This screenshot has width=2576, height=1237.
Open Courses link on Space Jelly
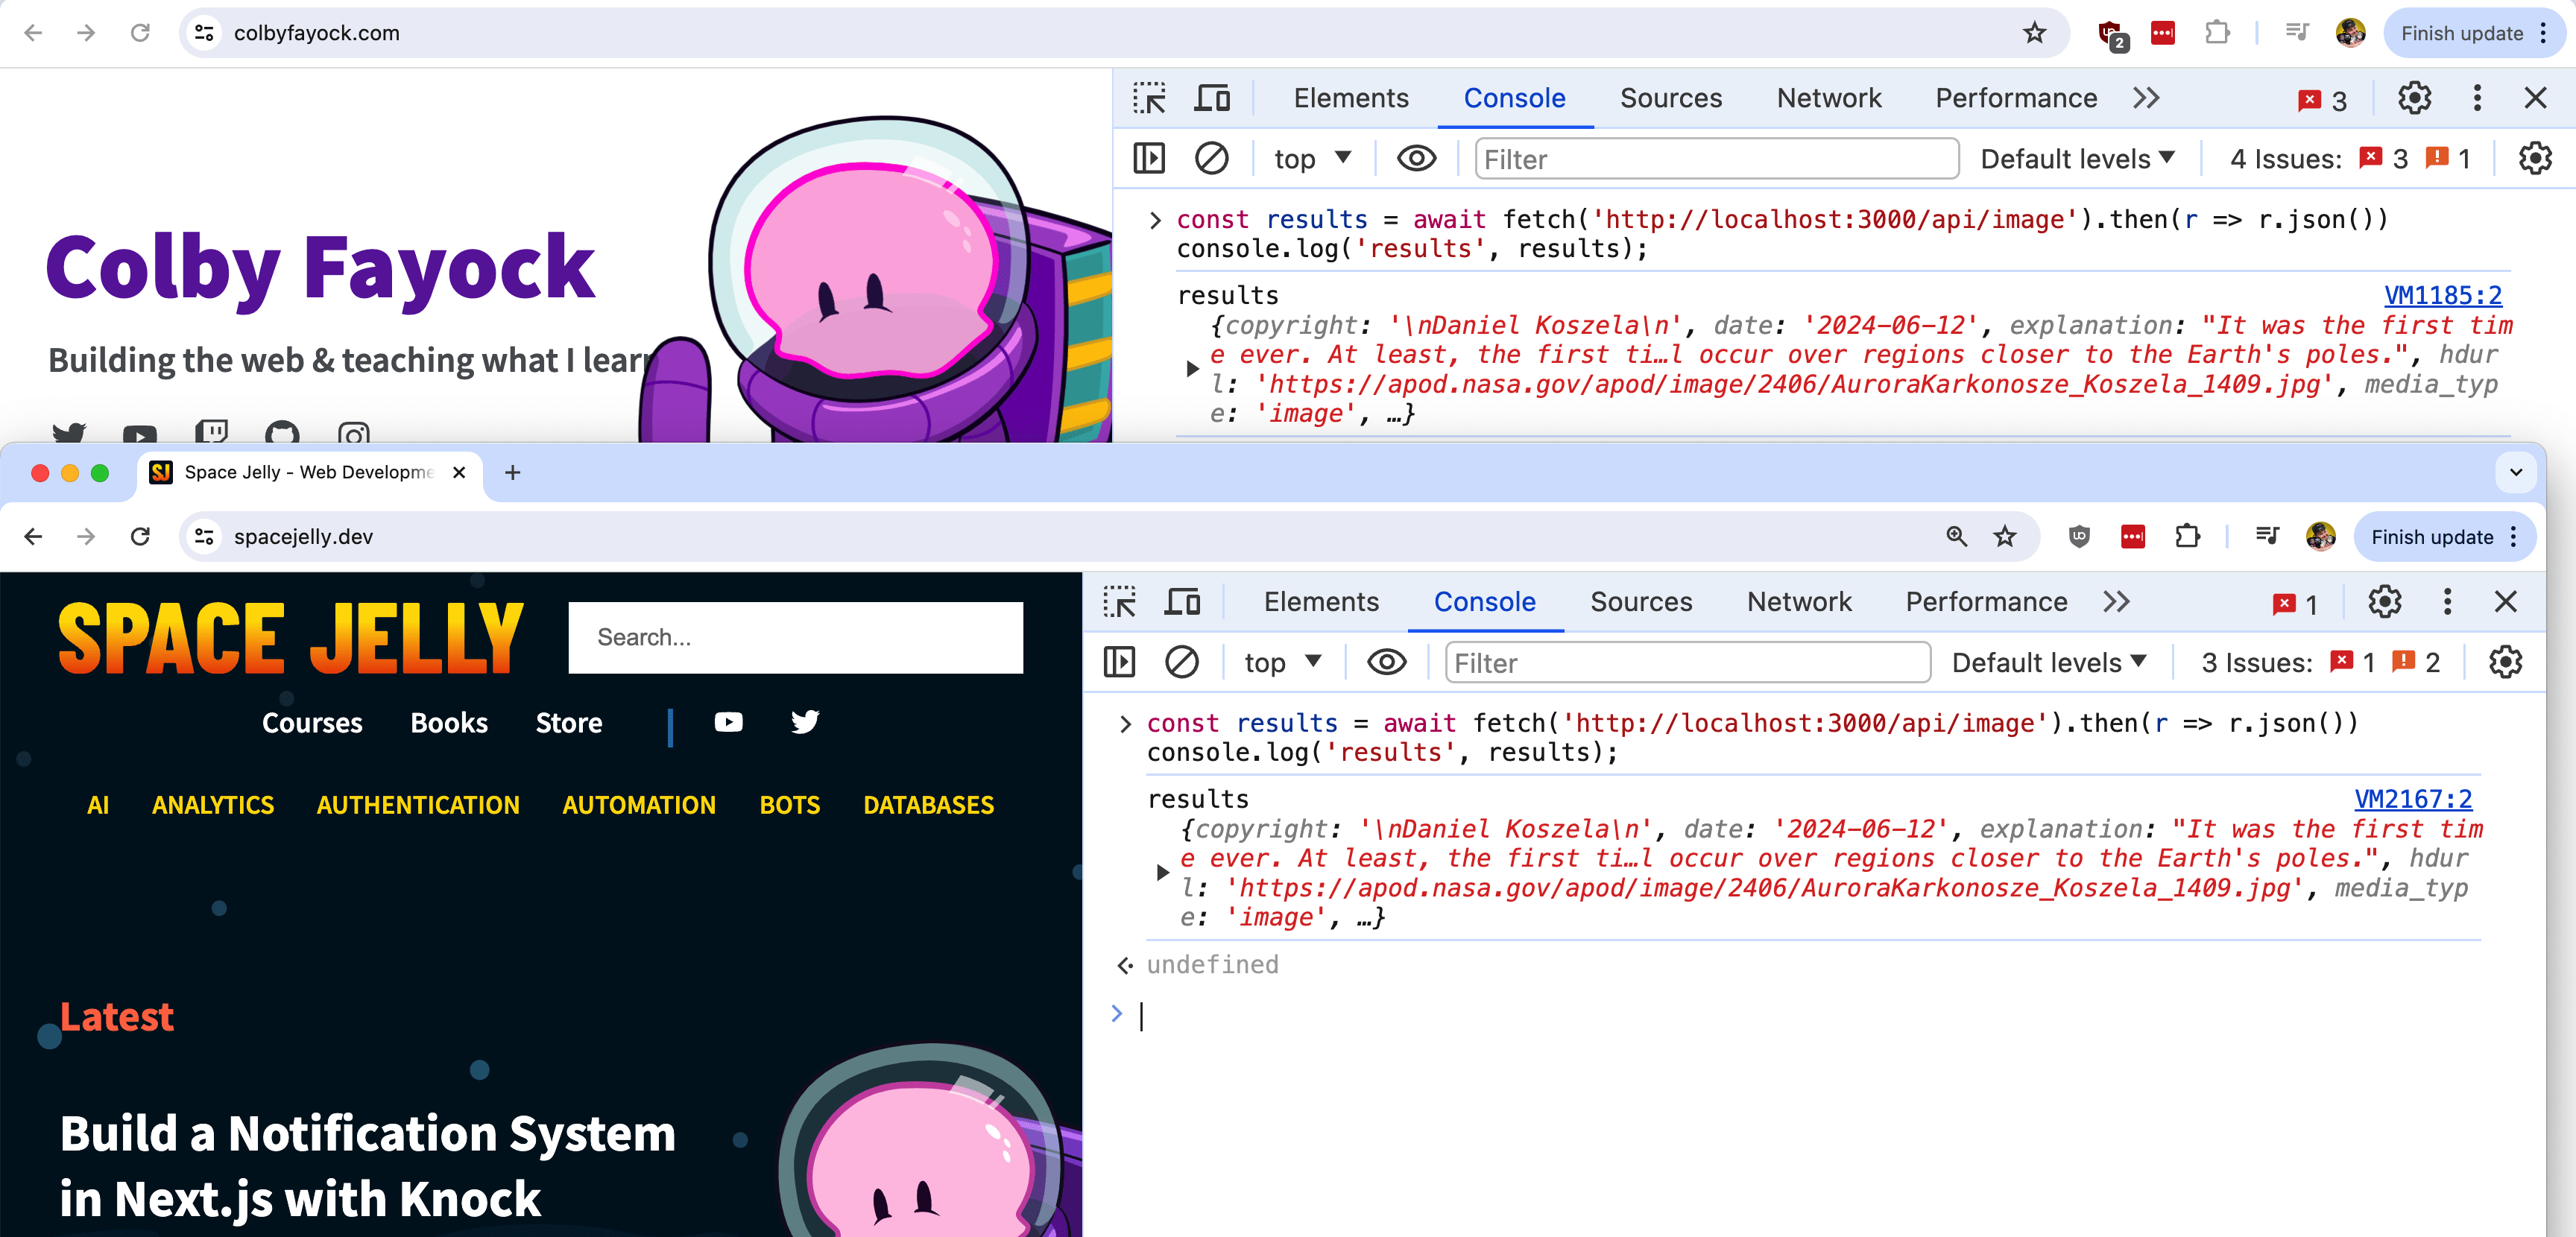tap(312, 723)
